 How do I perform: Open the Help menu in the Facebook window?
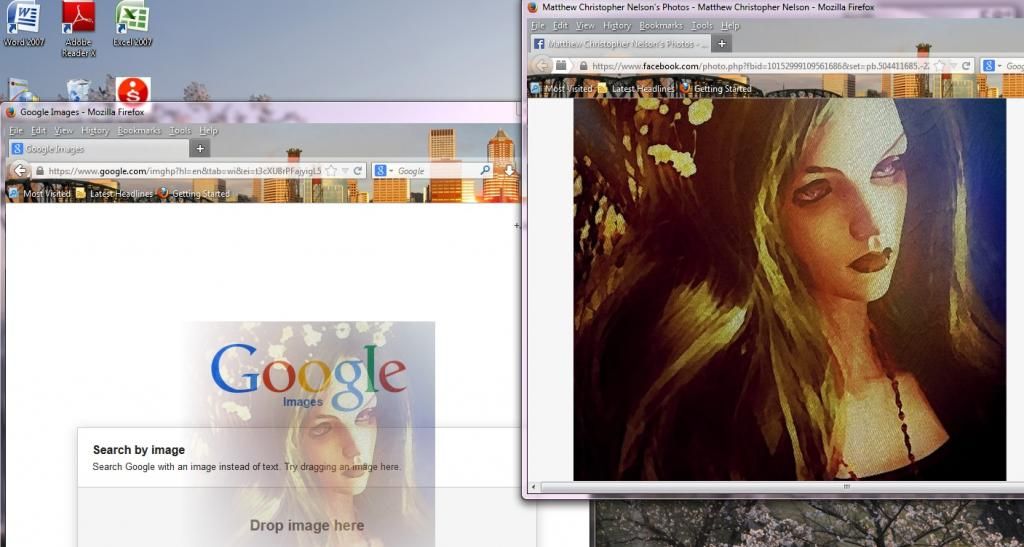[730, 25]
